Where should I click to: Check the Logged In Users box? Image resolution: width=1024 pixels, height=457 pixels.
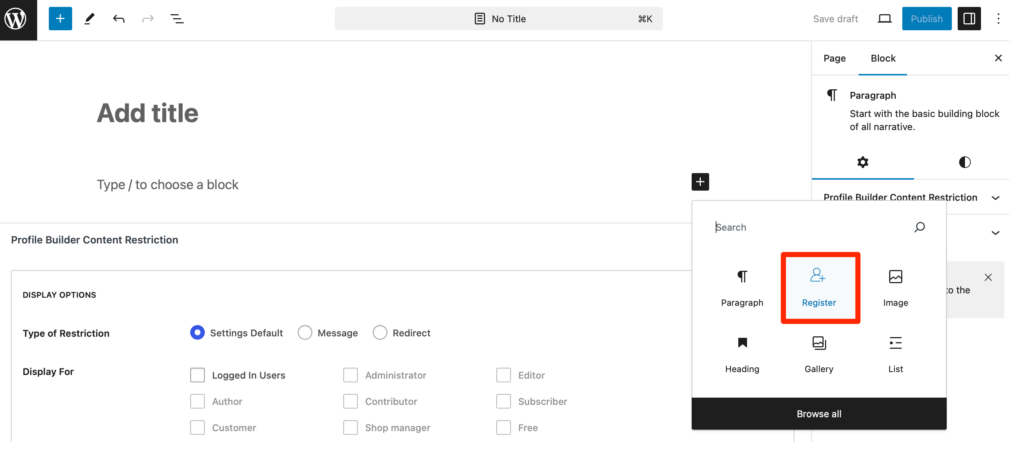click(197, 375)
